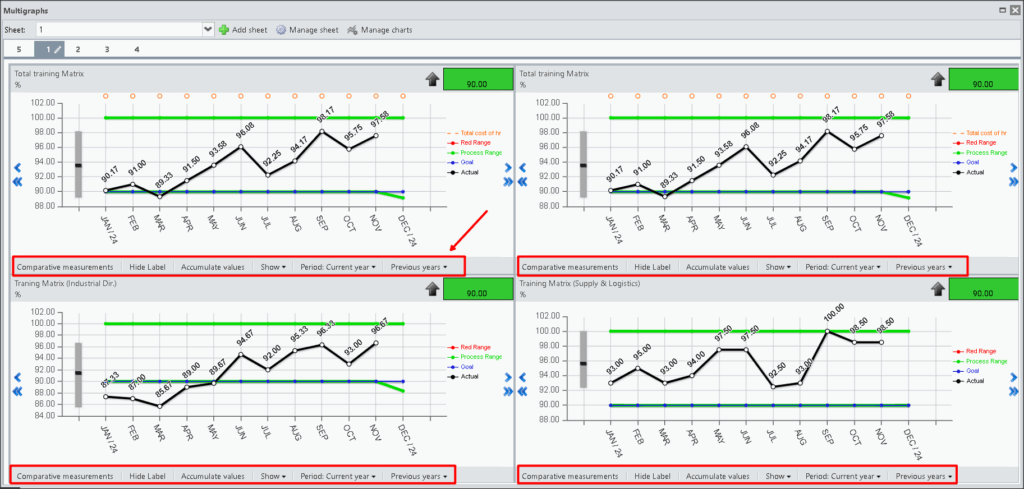Open the Sheet selection dropdown

pos(207,30)
